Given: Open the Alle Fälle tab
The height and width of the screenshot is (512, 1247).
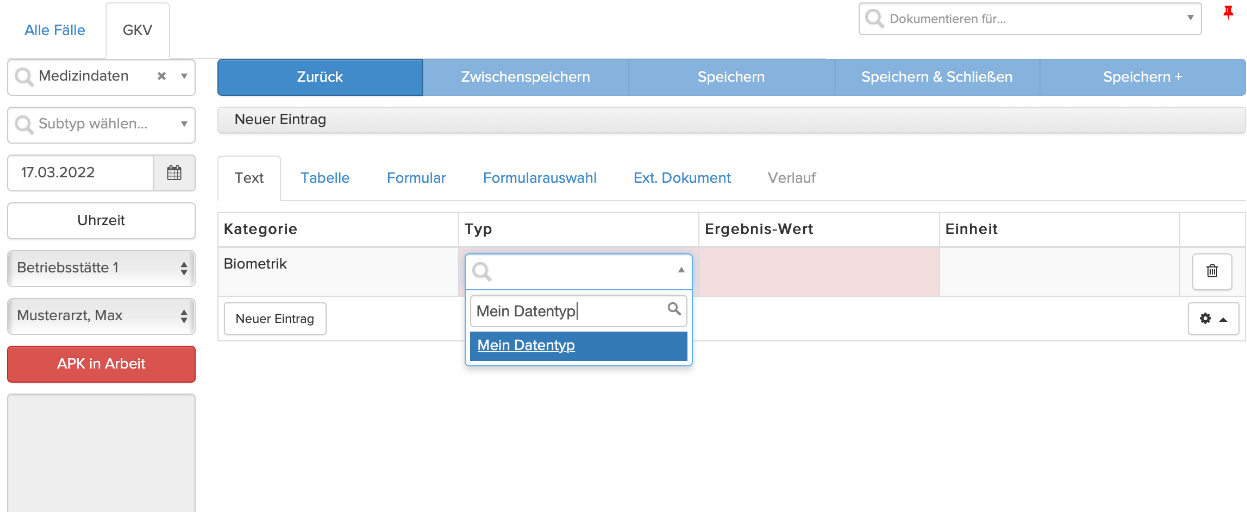Looking at the screenshot, I should click(x=55, y=30).
